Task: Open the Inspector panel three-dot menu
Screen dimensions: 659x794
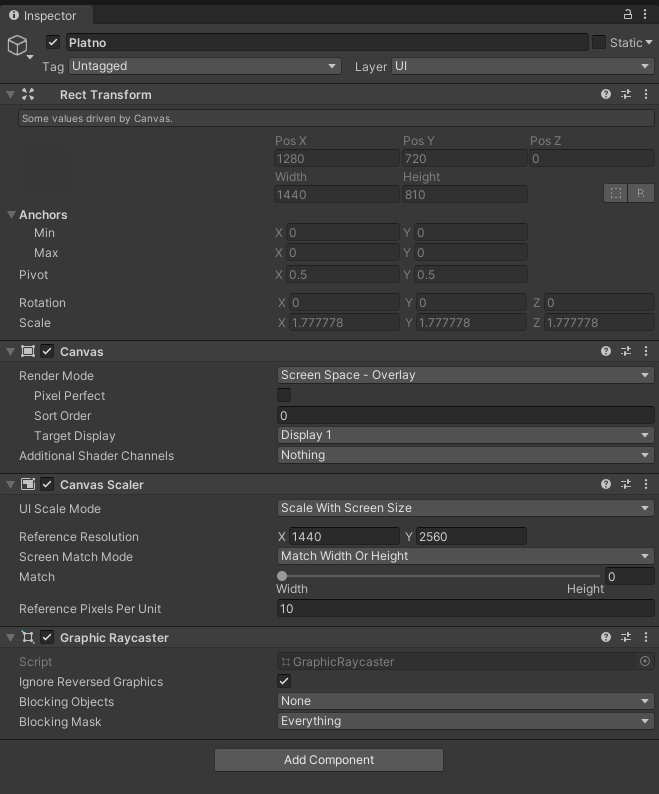Action: (646, 14)
